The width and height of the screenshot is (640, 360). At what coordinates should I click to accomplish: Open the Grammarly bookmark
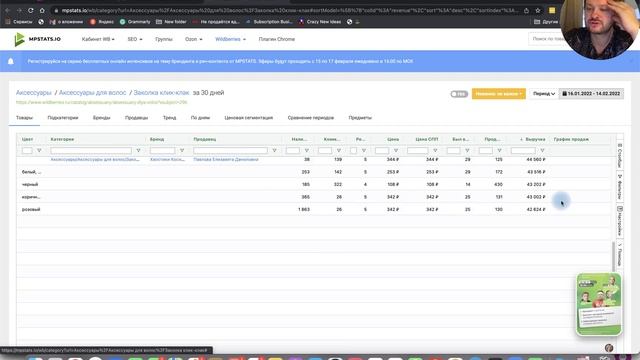[x=135, y=22]
